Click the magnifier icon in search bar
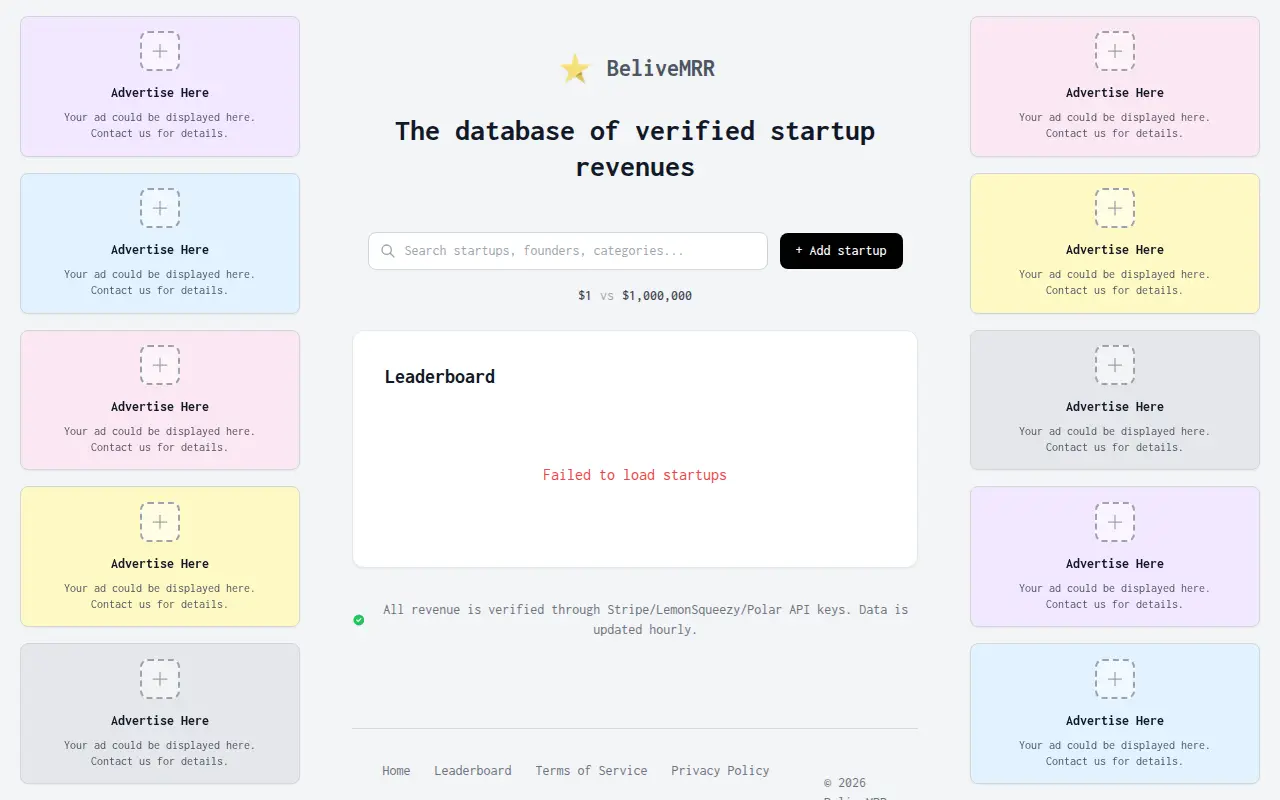1280x800 pixels. 388,251
